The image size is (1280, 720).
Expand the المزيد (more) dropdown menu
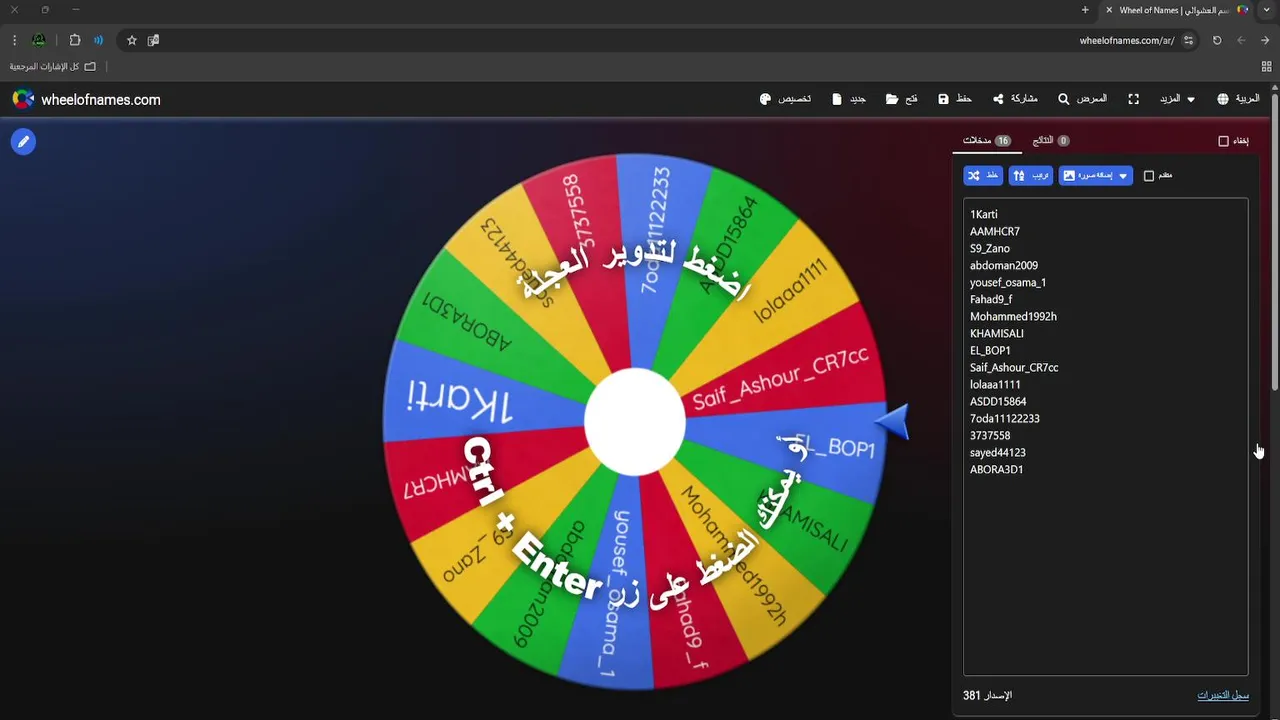(1177, 99)
